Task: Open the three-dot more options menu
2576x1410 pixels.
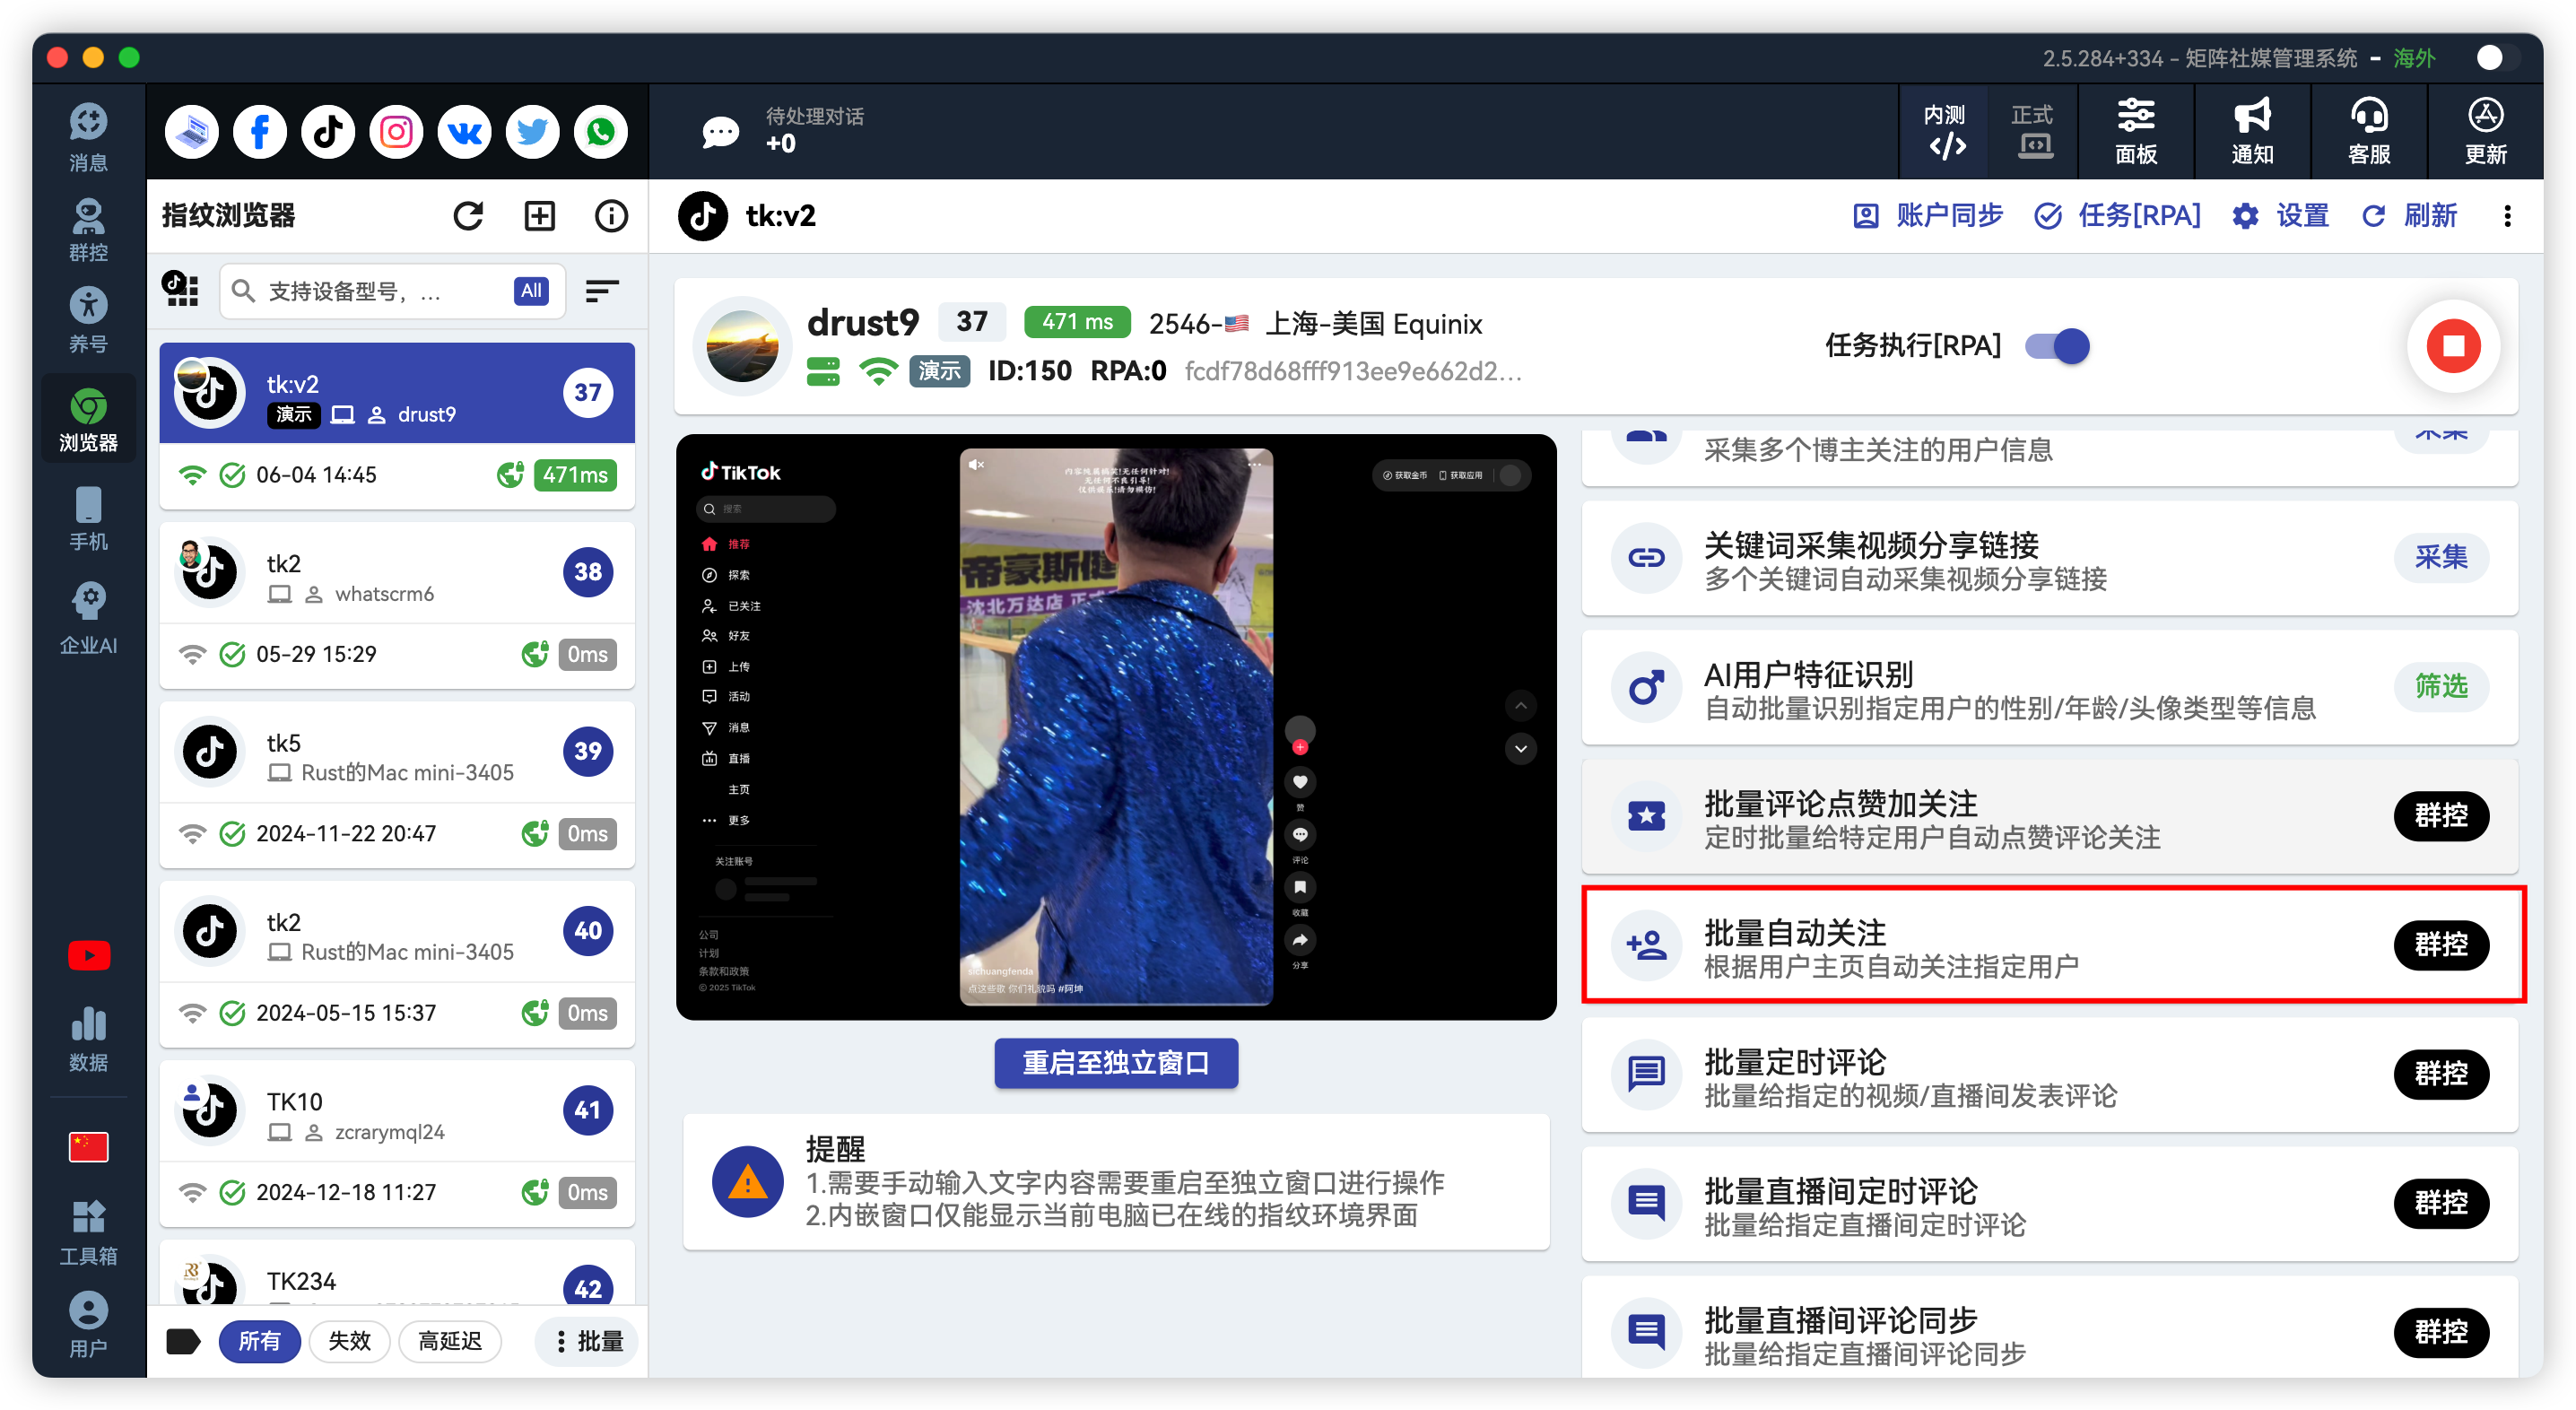Action: click(2507, 216)
